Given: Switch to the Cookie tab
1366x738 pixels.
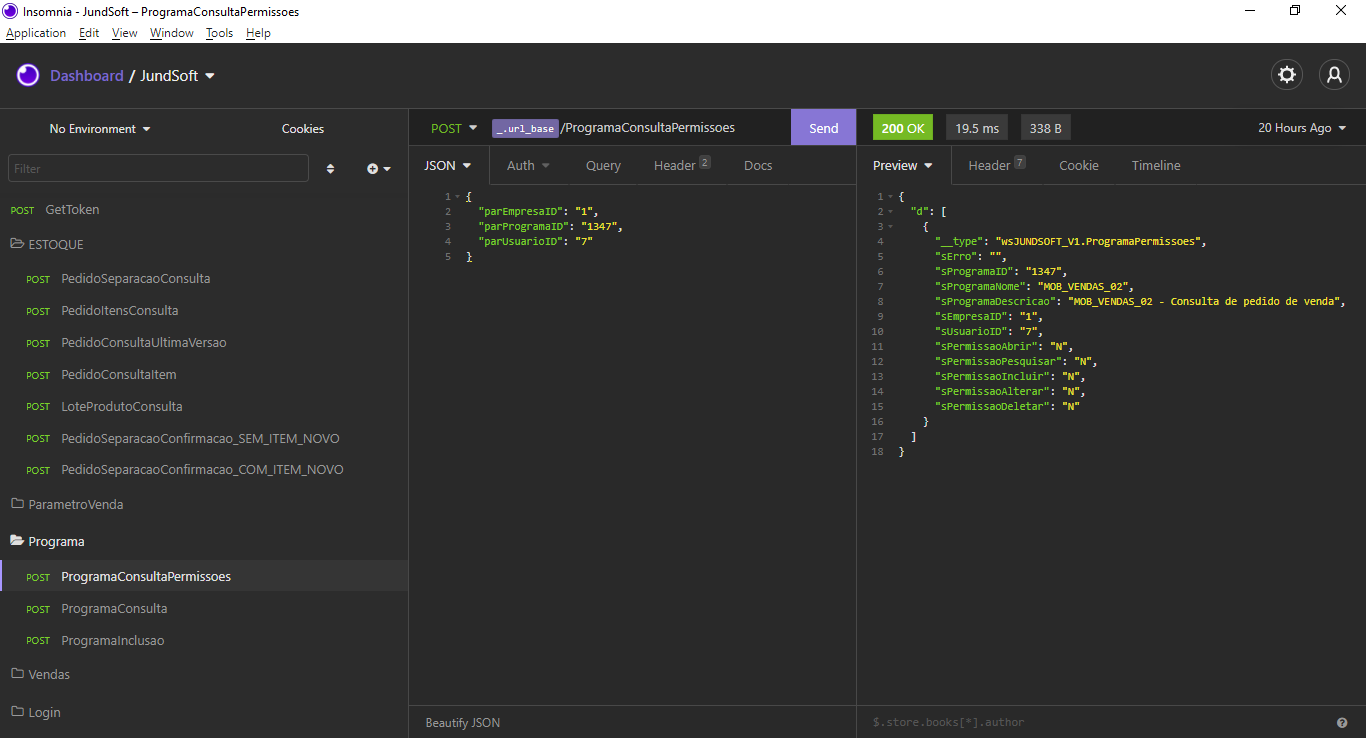Looking at the screenshot, I should 1079,166.
